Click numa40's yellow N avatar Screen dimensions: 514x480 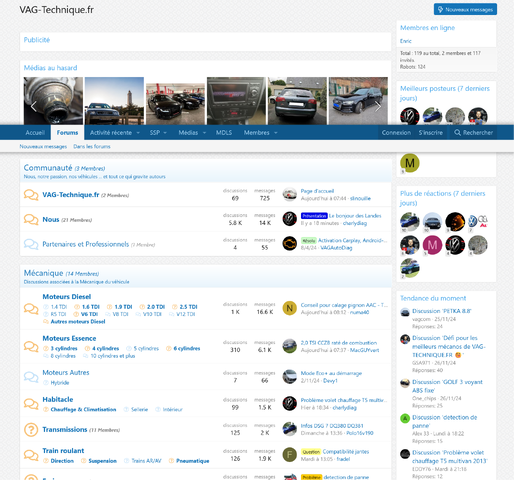tap(290, 308)
